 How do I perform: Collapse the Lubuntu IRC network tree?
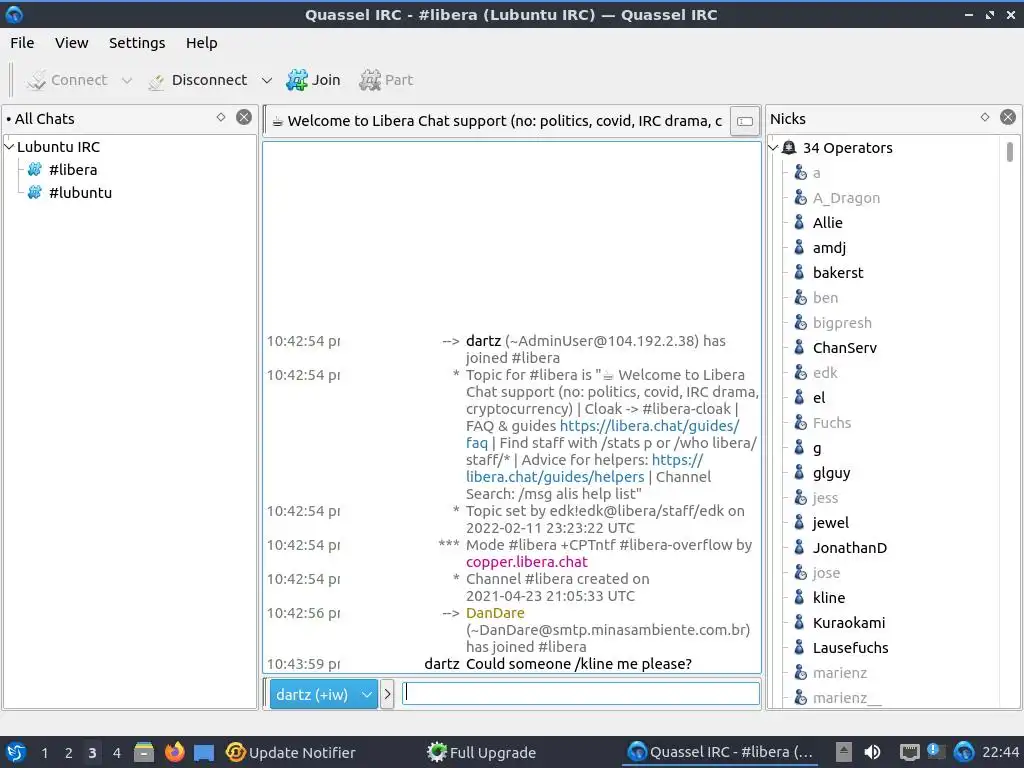click(x=9, y=147)
